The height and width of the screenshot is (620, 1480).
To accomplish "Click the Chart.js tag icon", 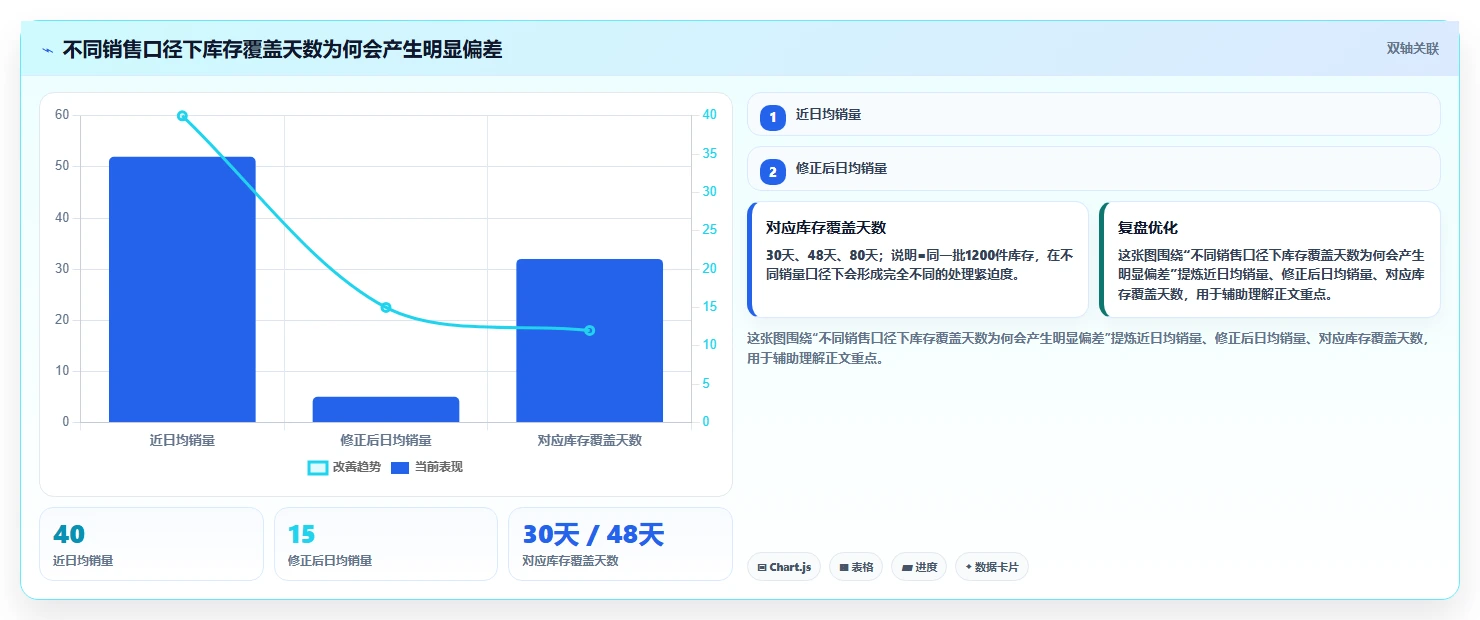I will pos(762,568).
